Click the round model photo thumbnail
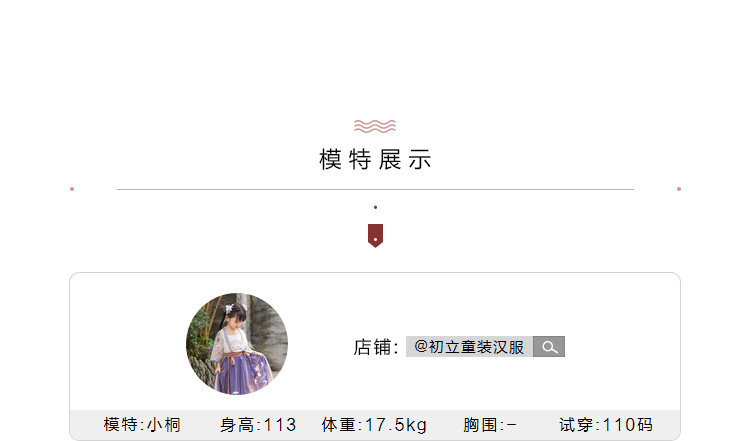Image resolution: width=750 pixels, height=441 pixels. coord(237,344)
